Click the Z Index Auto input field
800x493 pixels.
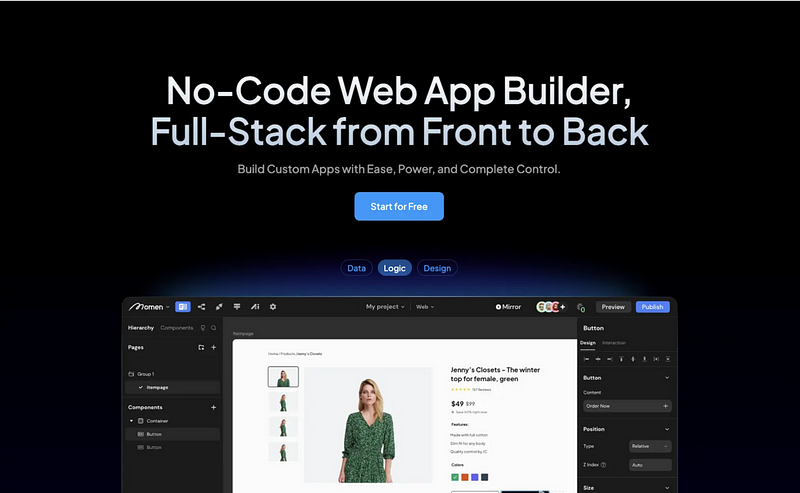[x=650, y=465]
